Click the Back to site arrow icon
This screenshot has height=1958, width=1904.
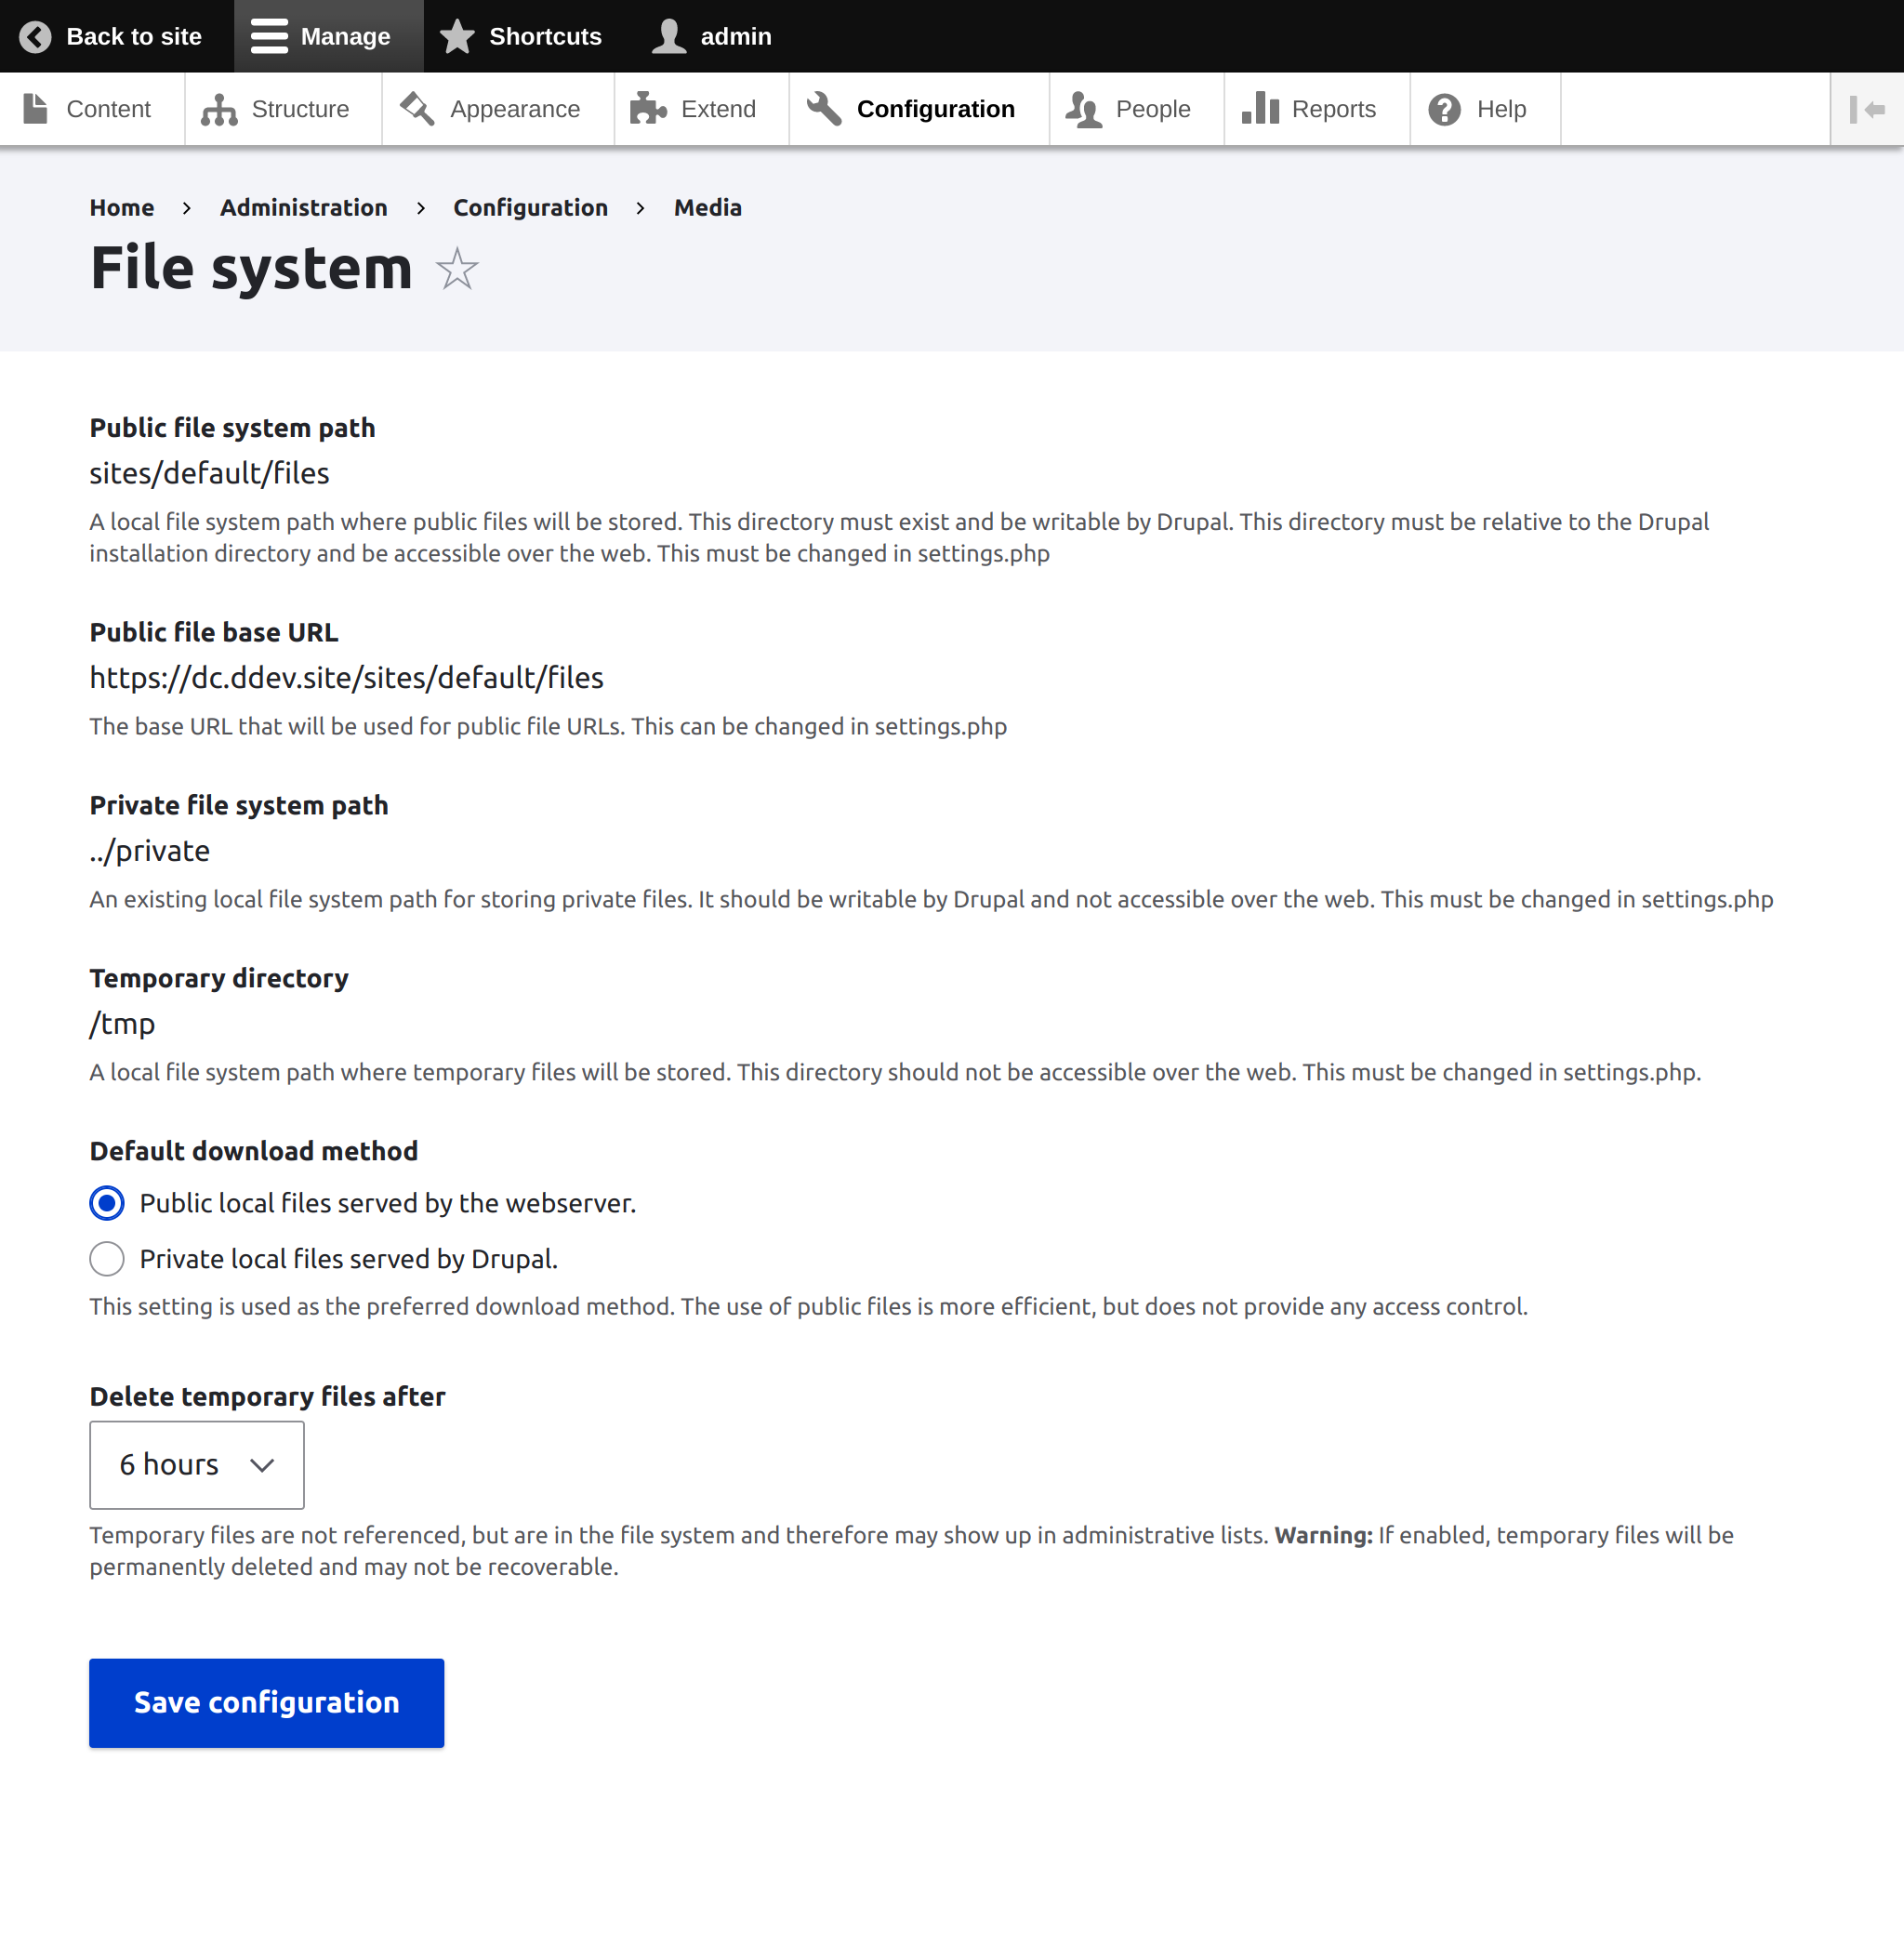click(35, 37)
